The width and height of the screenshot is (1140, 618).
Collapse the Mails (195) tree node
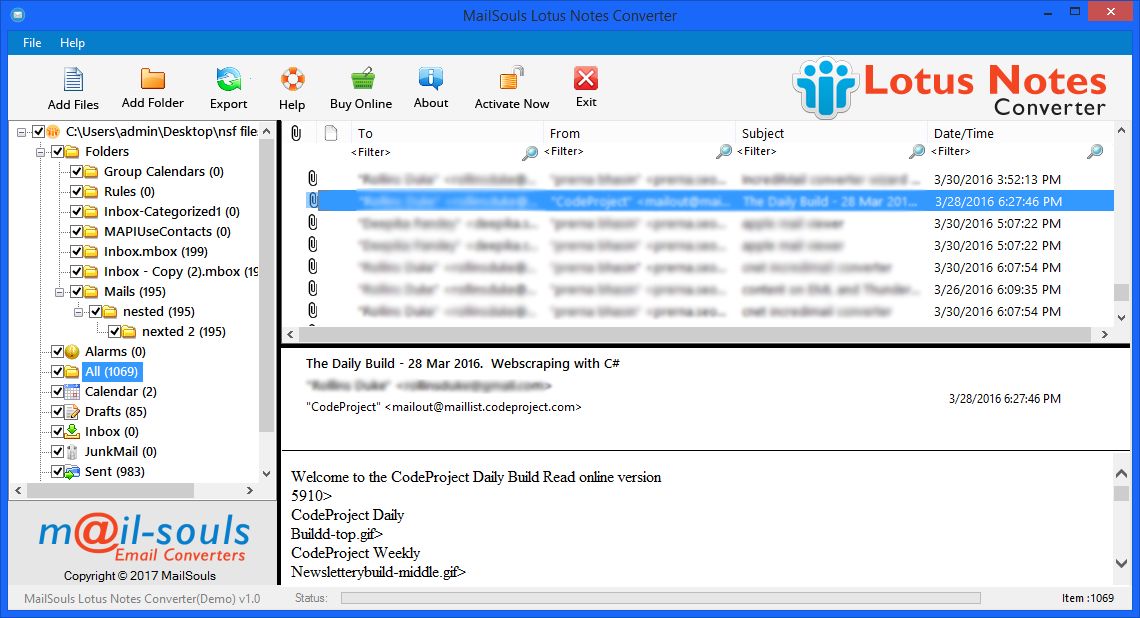60,292
